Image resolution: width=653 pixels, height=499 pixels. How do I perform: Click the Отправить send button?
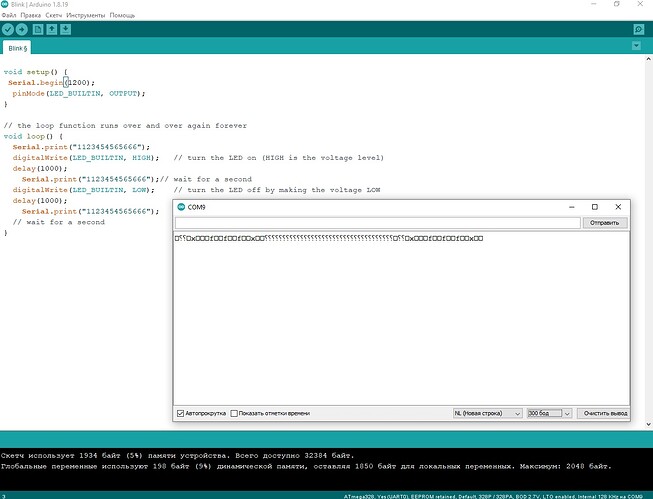pos(605,223)
